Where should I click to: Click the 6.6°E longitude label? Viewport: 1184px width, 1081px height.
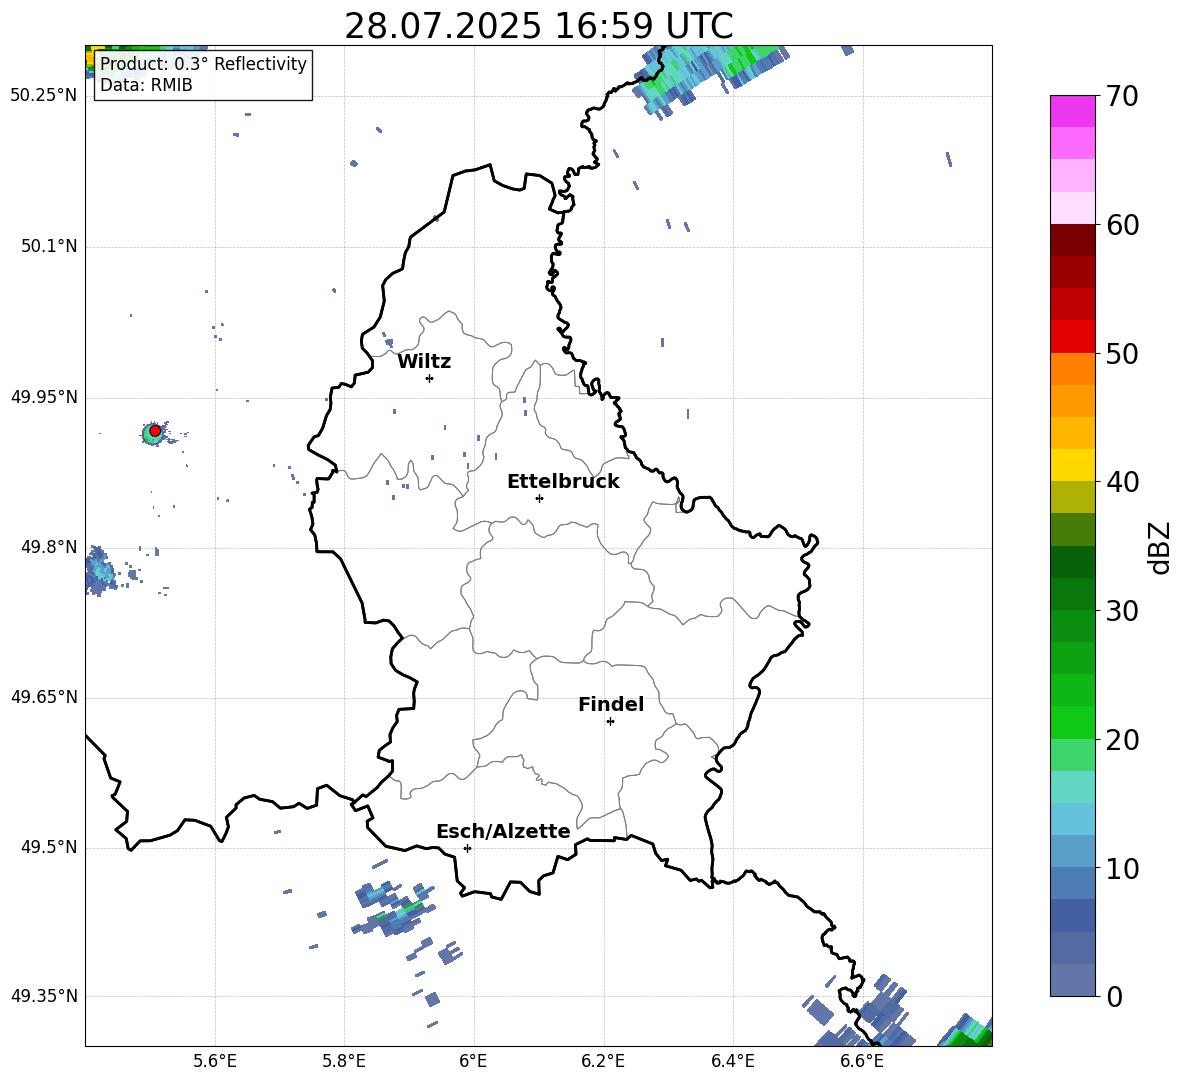tap(862, 1061)
